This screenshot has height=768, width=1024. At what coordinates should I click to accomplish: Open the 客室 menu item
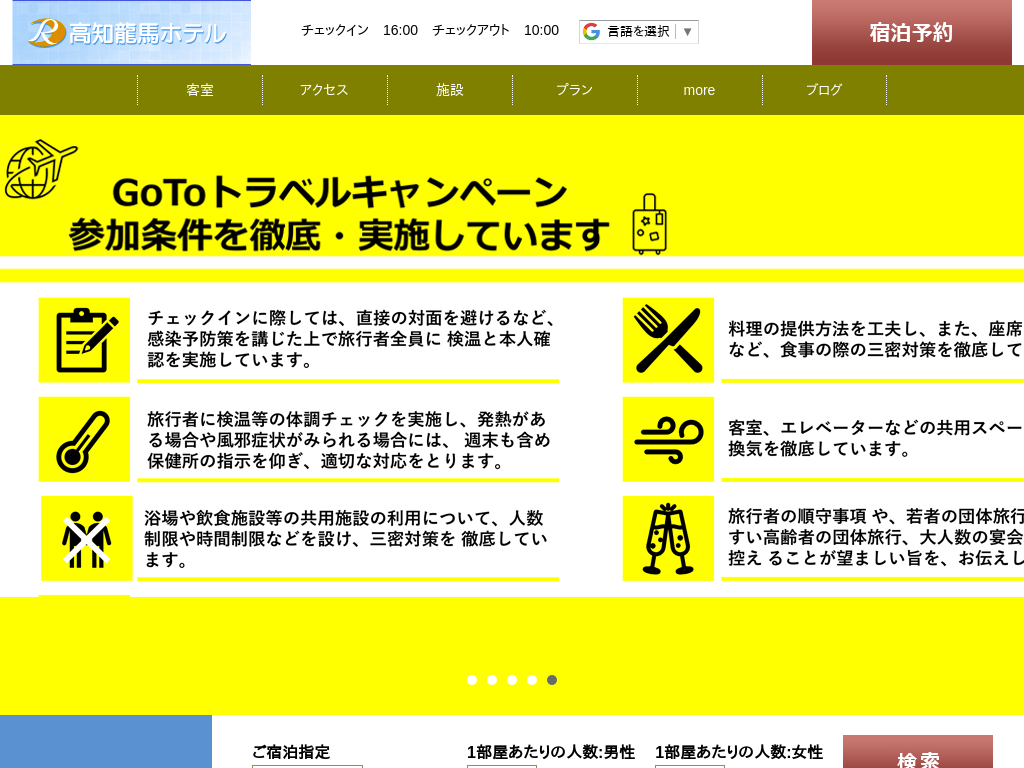(200, 90)
